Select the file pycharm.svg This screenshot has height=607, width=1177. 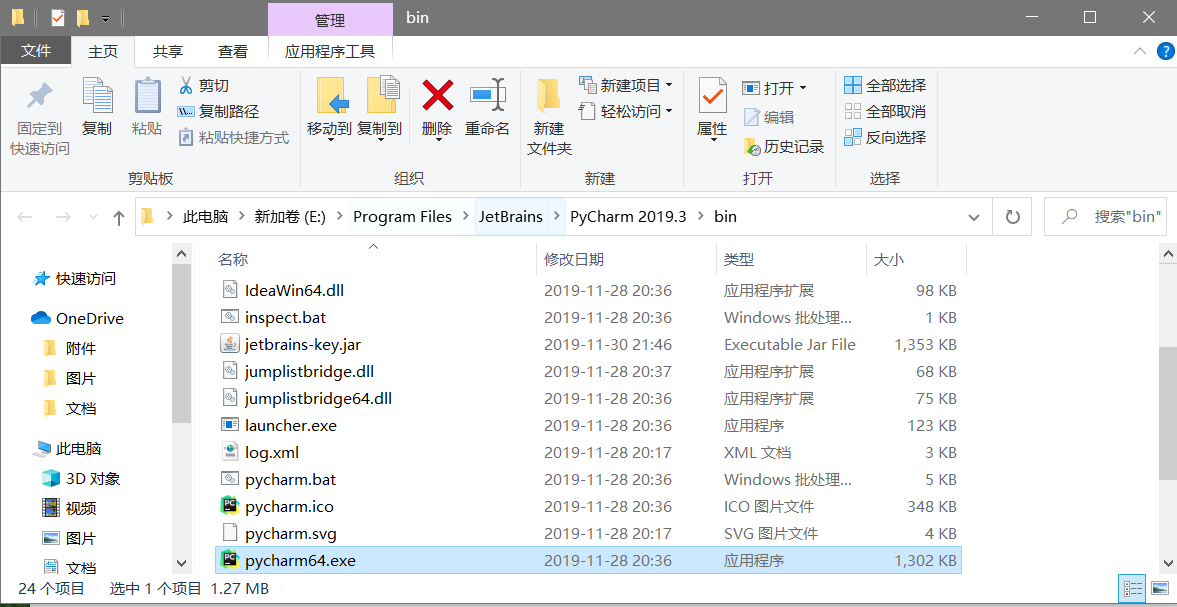point(290,533)
